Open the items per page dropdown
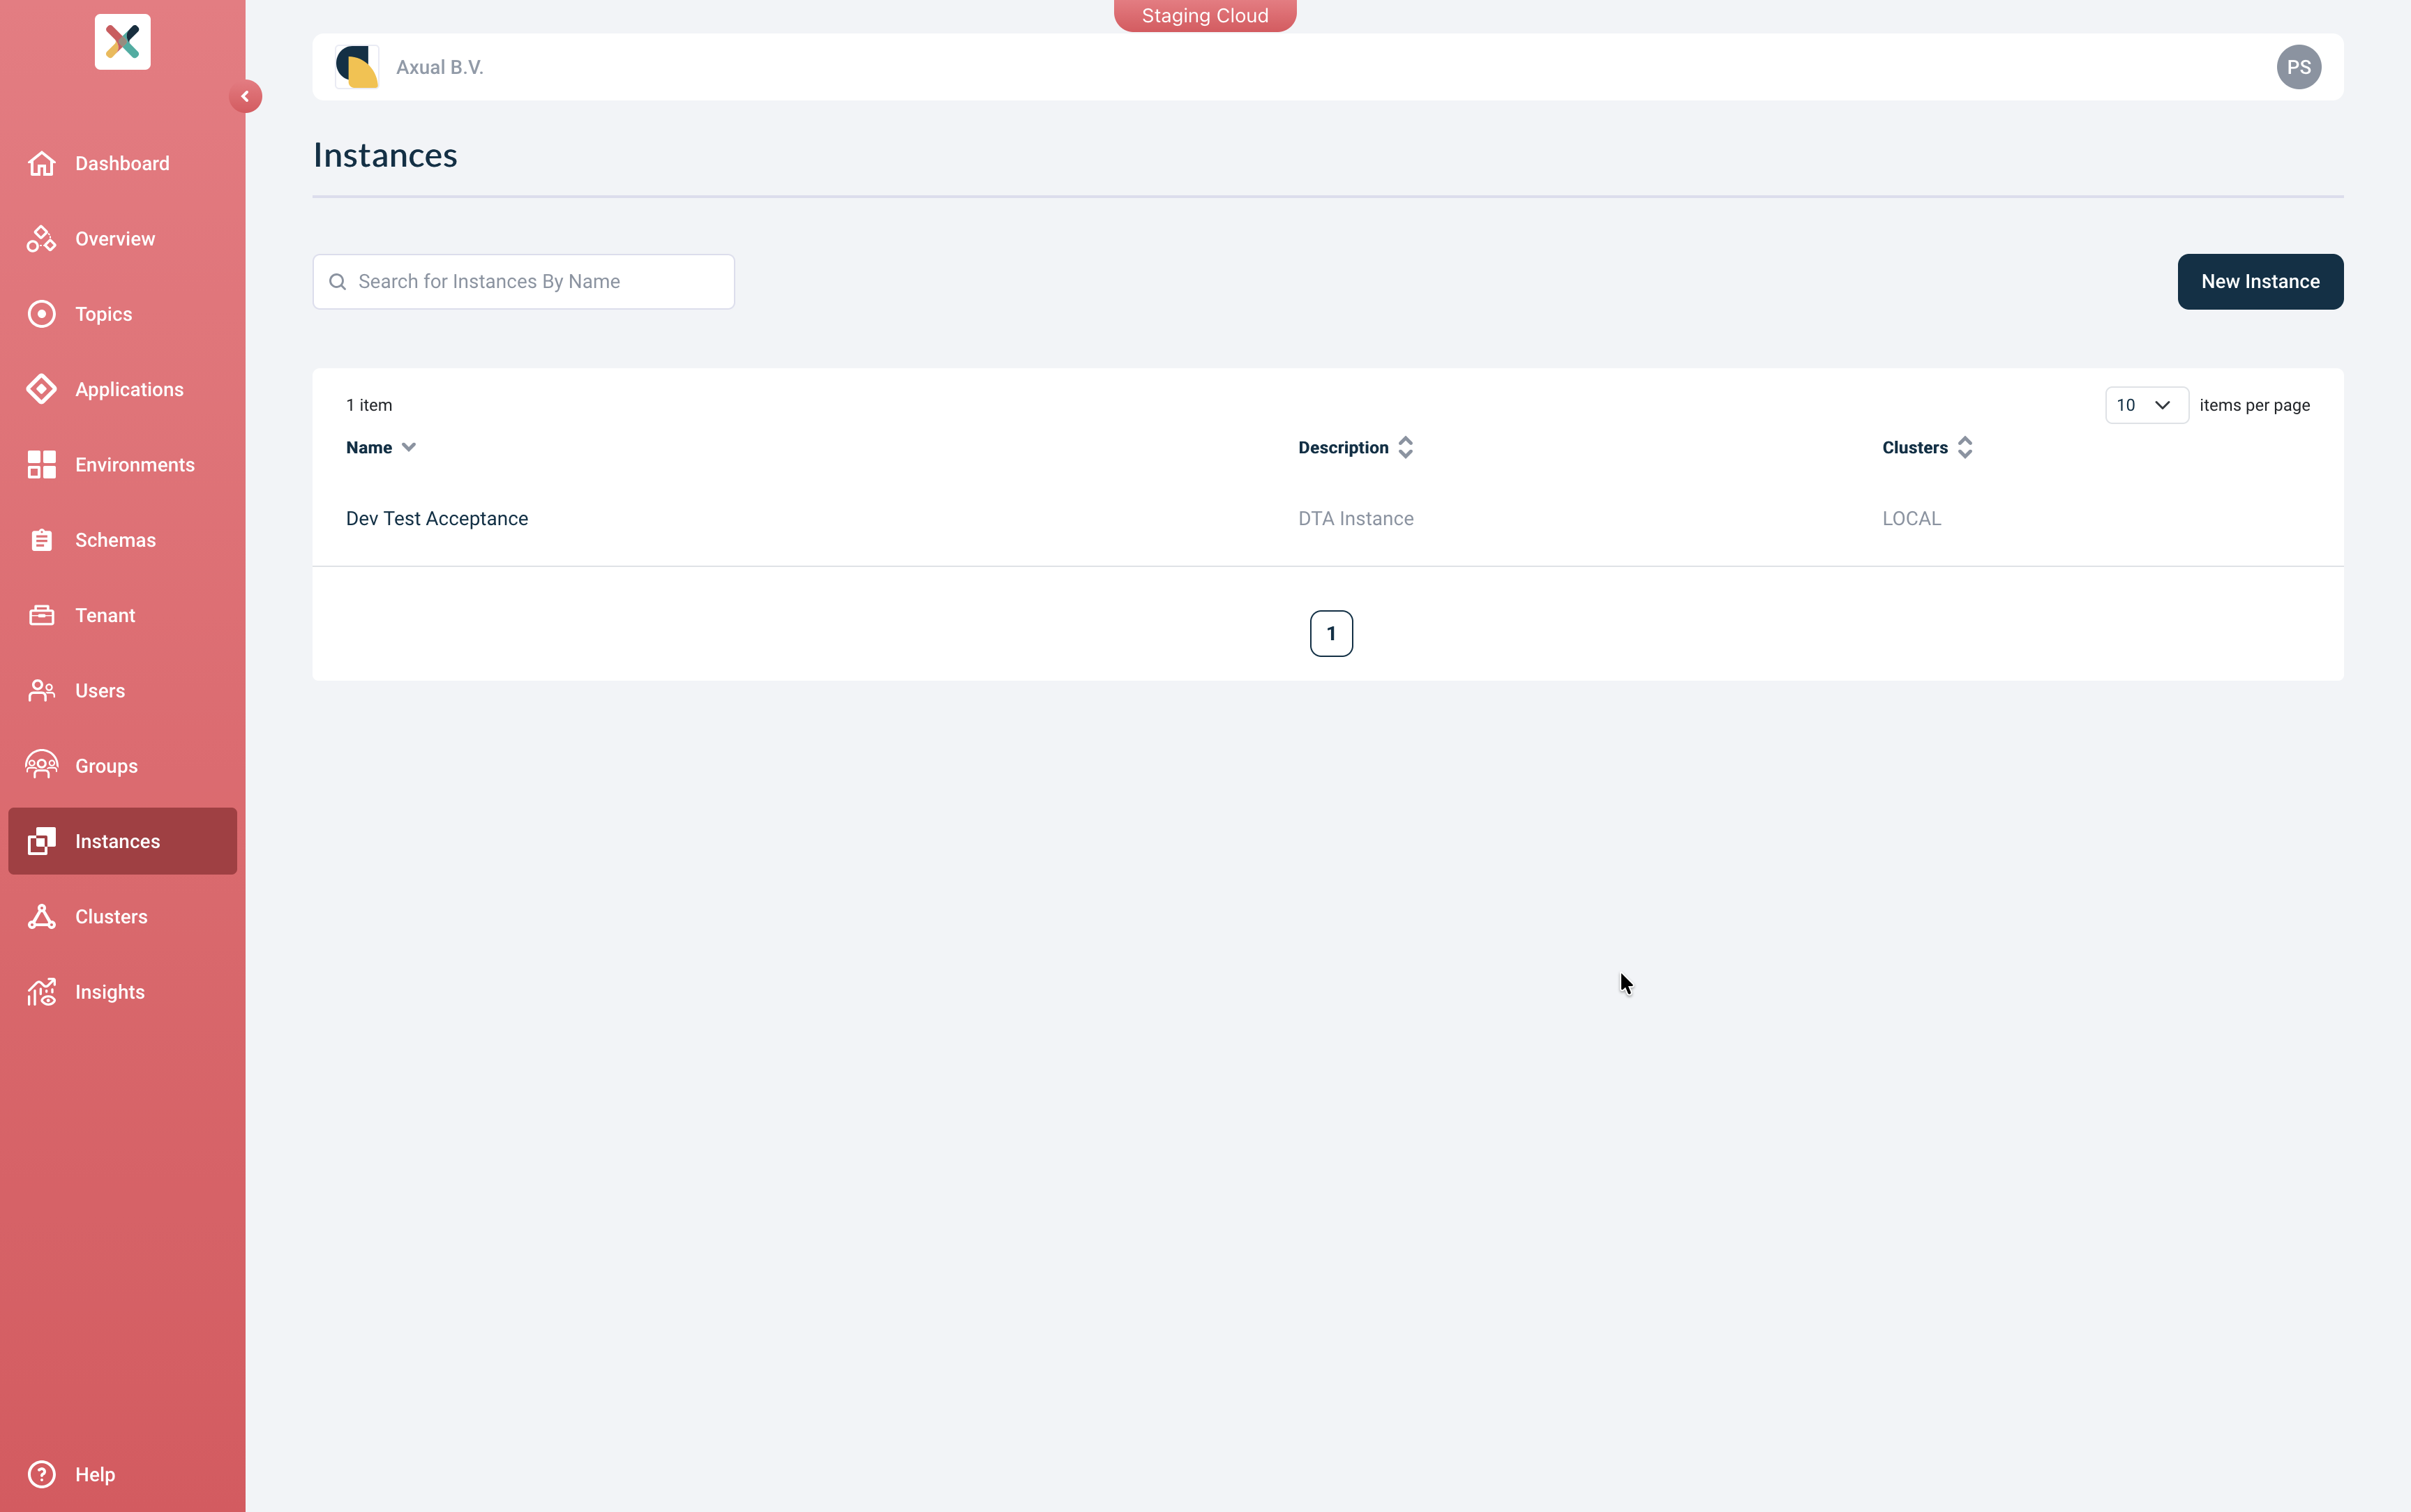This screenshot has width=2411, height=1512. (2146, 405)
